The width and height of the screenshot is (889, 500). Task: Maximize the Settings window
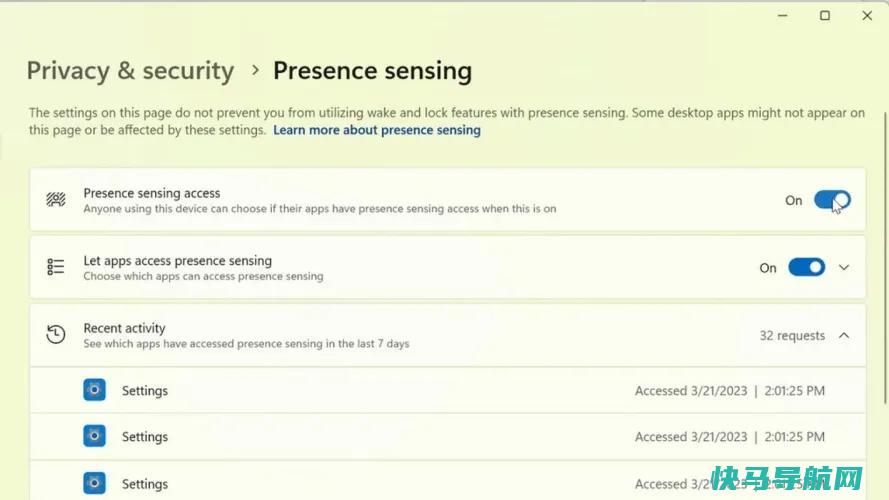(825, 16)
